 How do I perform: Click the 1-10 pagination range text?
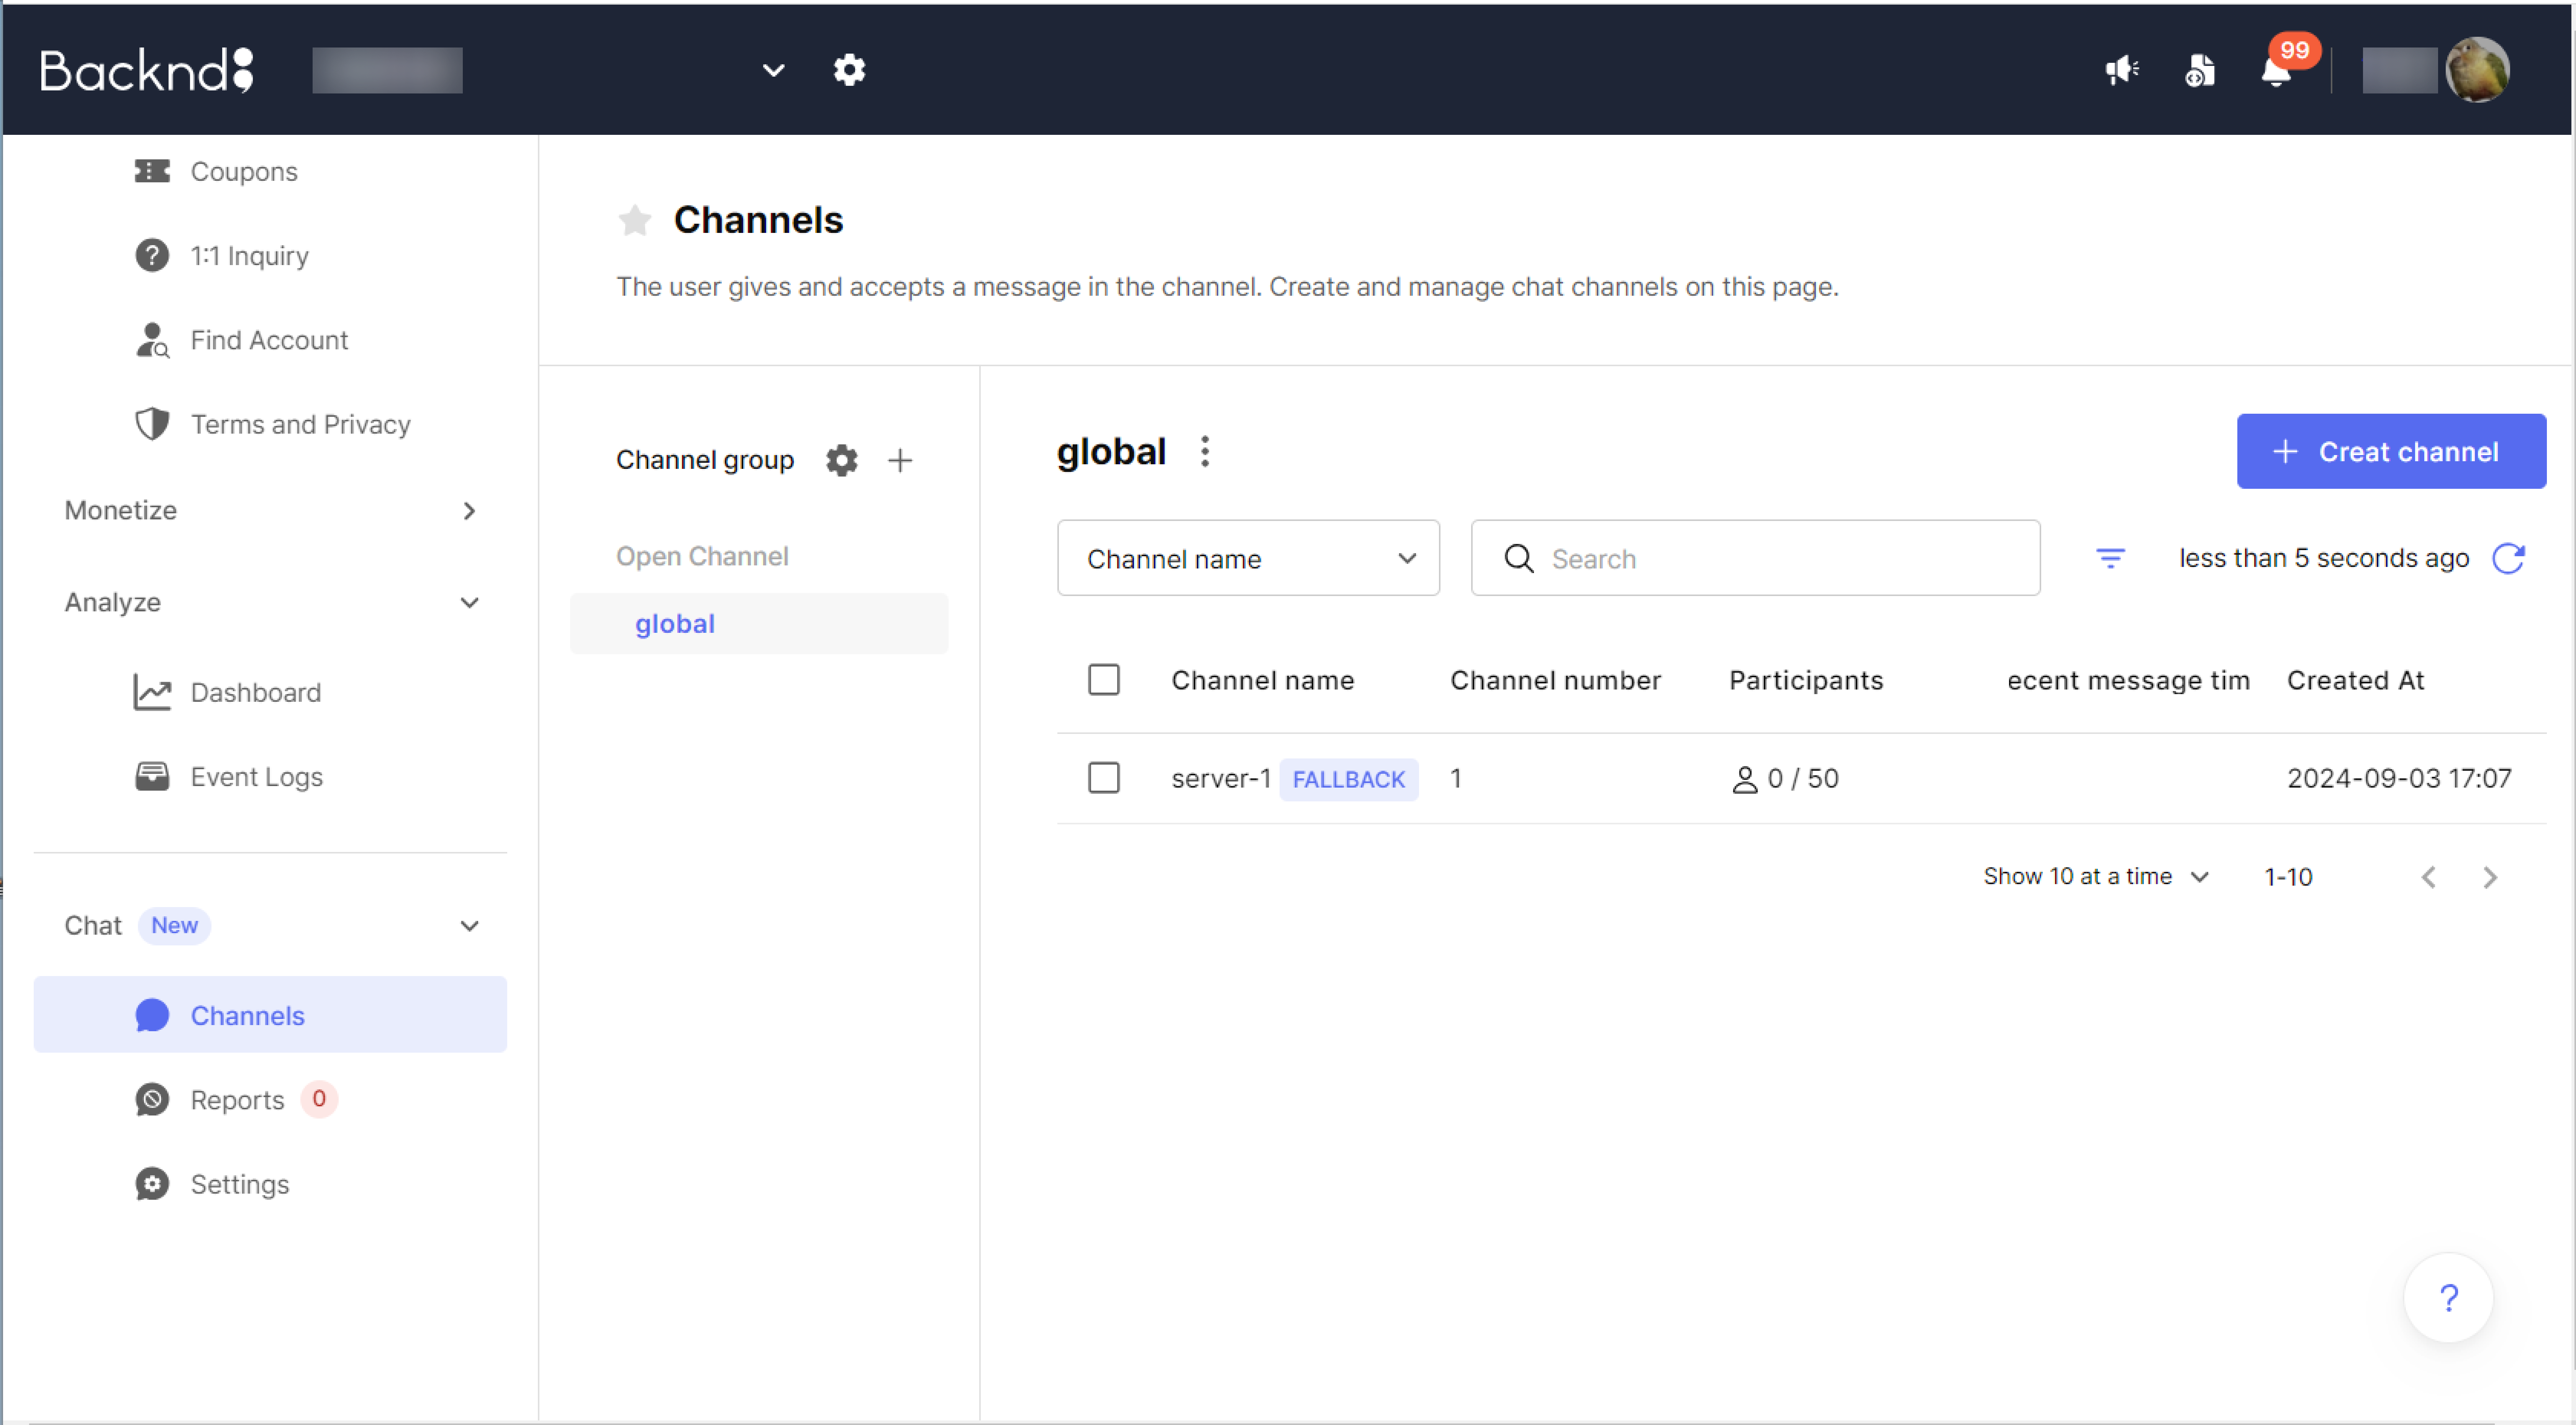click(x=2287, y=877)
